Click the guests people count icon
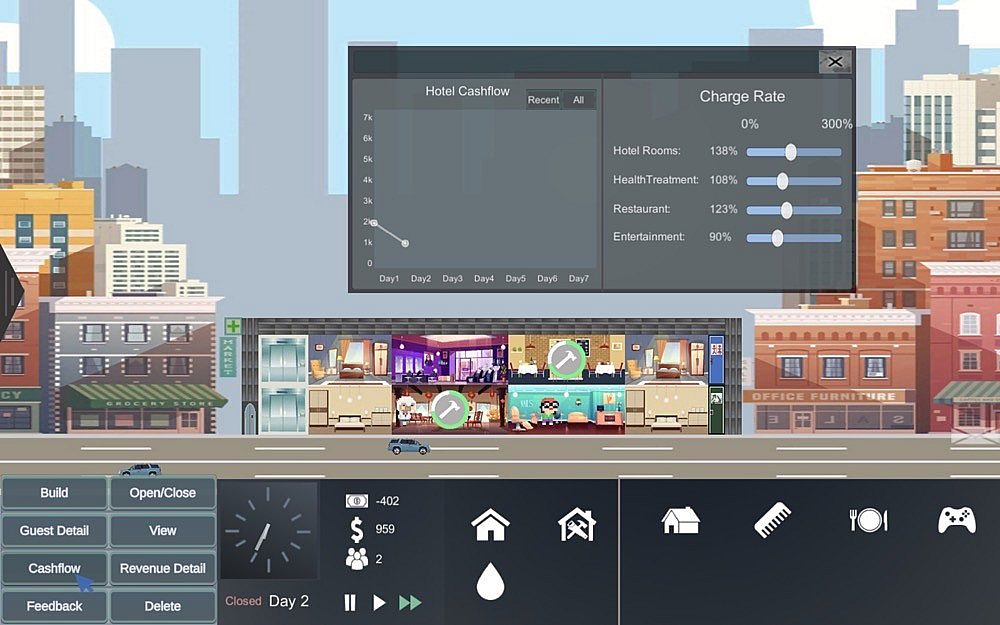1000x625 pixels. (357, 559)
